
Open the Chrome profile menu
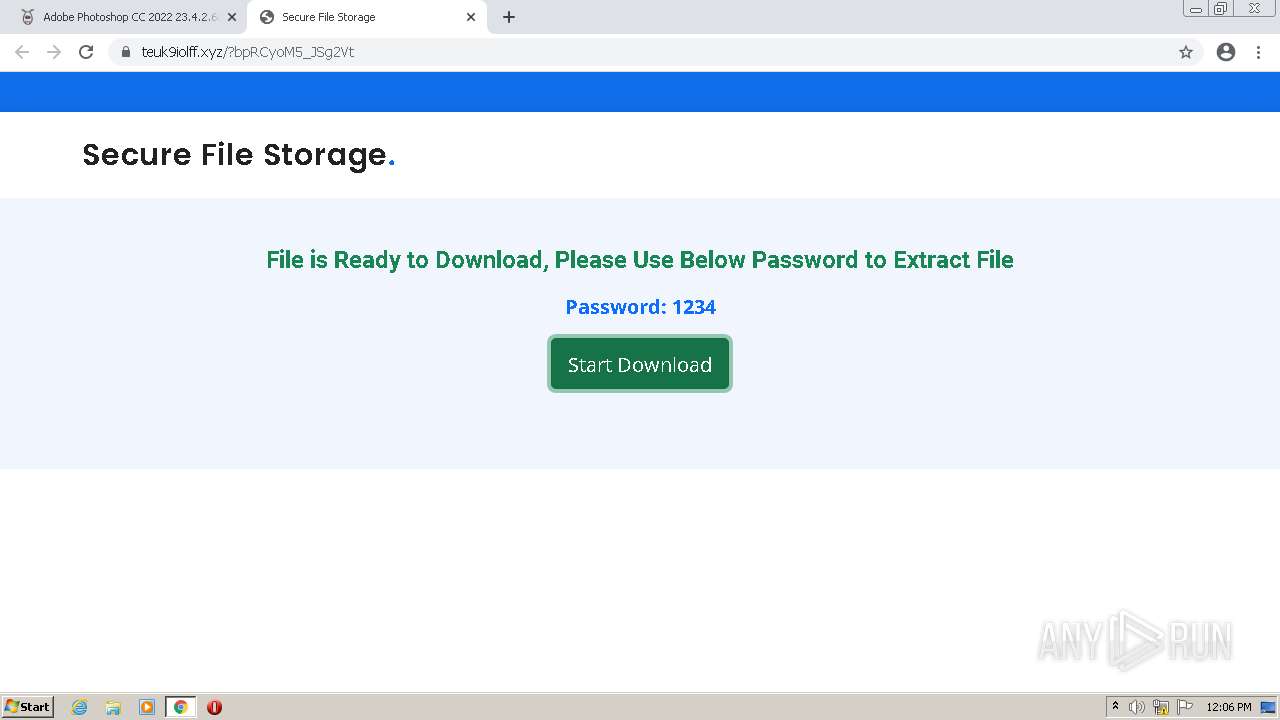(x=1226, y=52)
